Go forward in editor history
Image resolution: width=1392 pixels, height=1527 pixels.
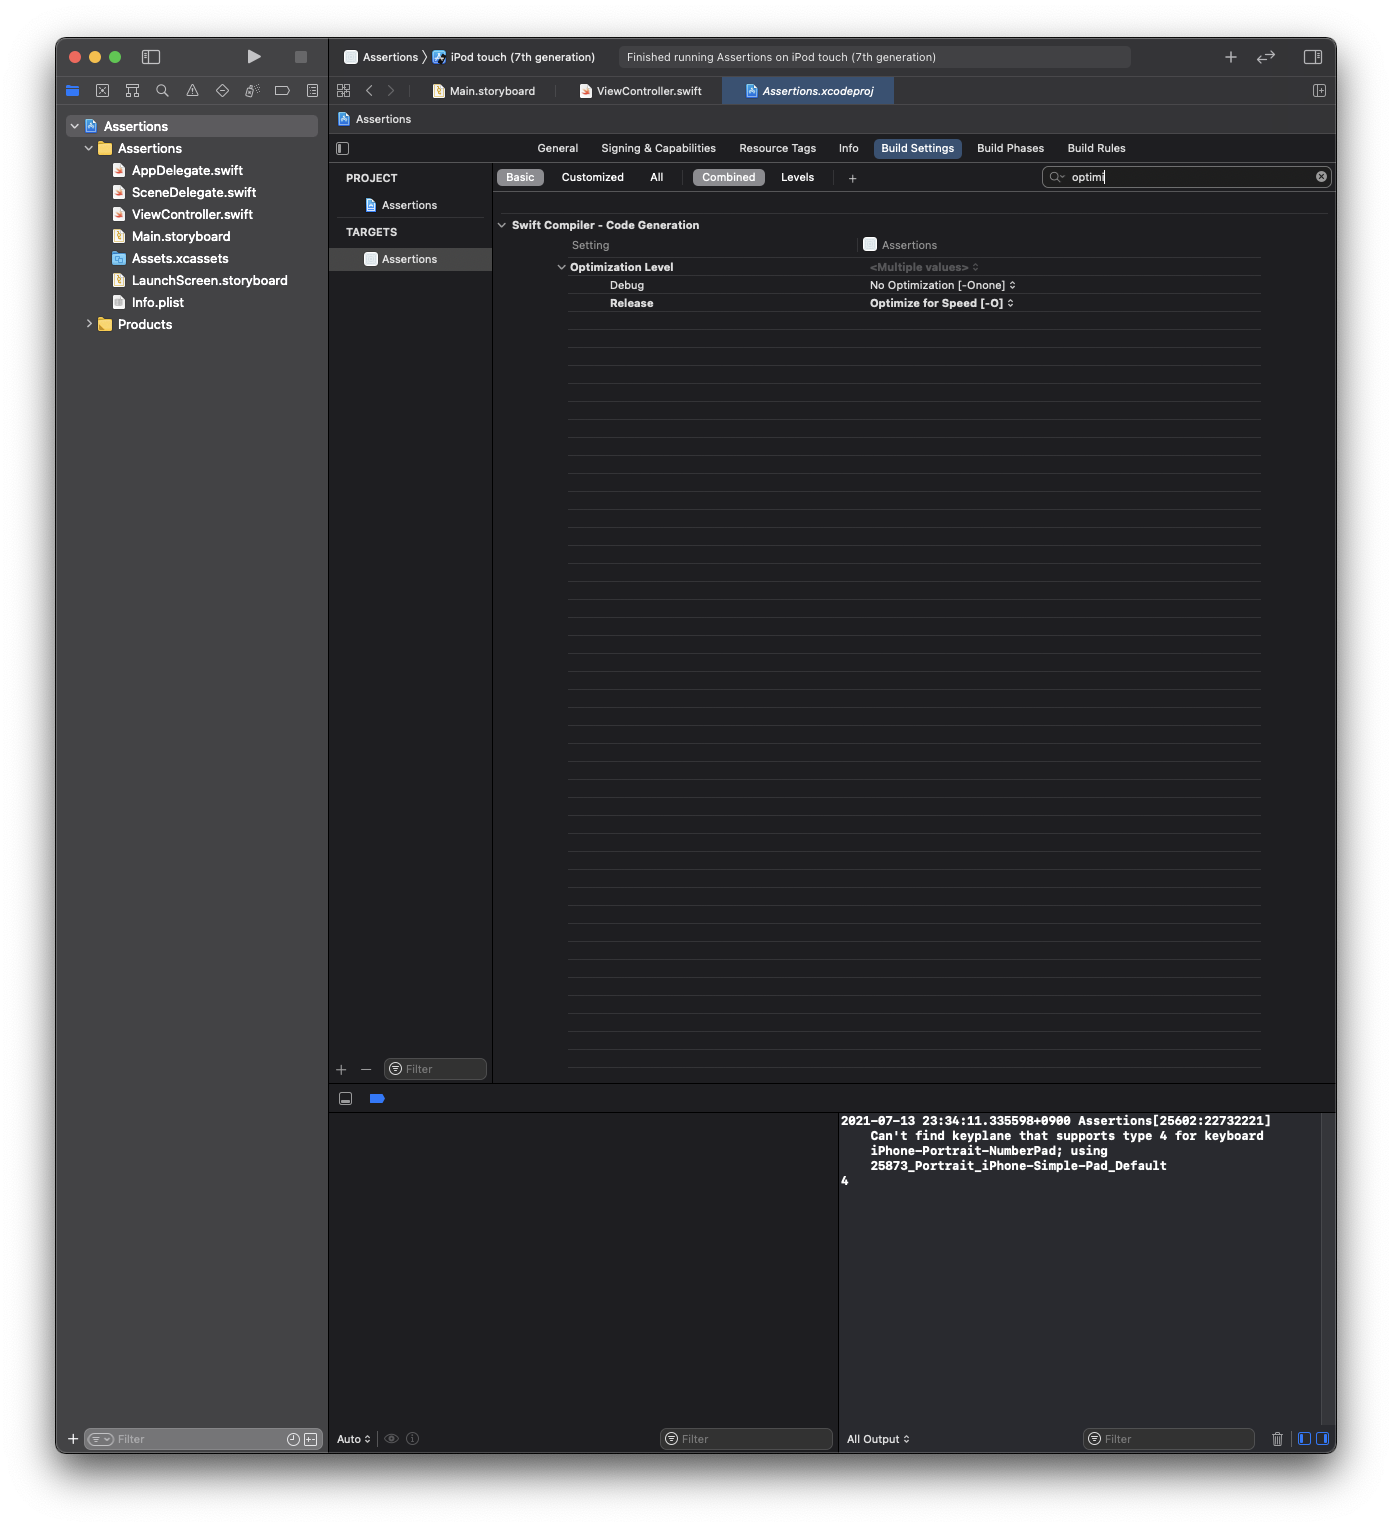391,91
